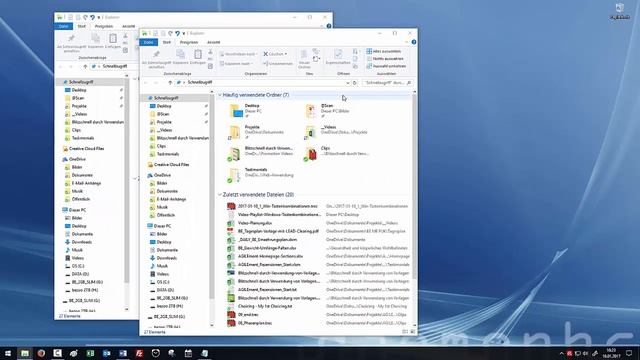Screen dimensions: 640x360
Task: Click the Schnellzugriff search field in front window
Action: point(387,82)
